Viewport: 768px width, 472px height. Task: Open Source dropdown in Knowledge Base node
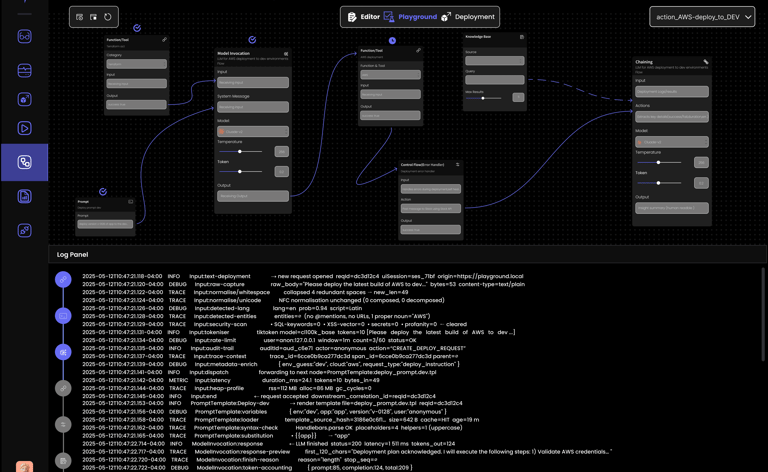pyautogui.click(x=495, y=61)
